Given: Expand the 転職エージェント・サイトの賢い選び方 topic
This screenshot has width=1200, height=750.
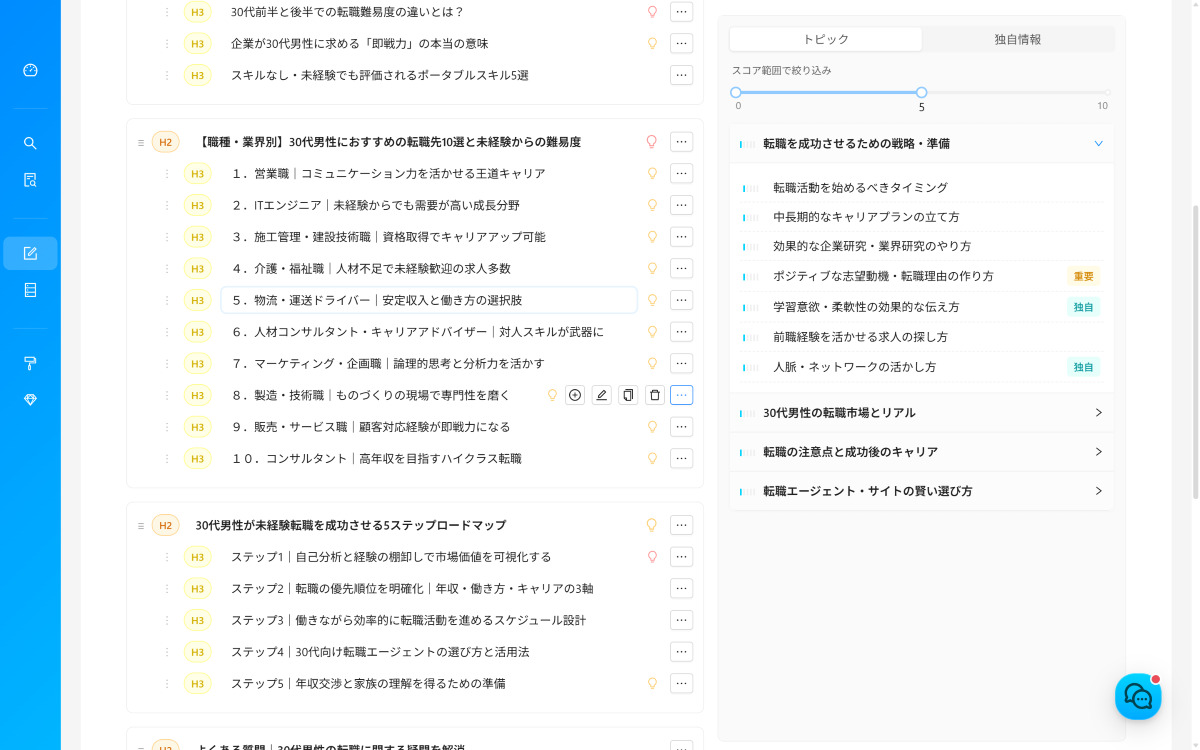Looking at the screenshot, I should pyautogui.click(x=1099, y=491).
